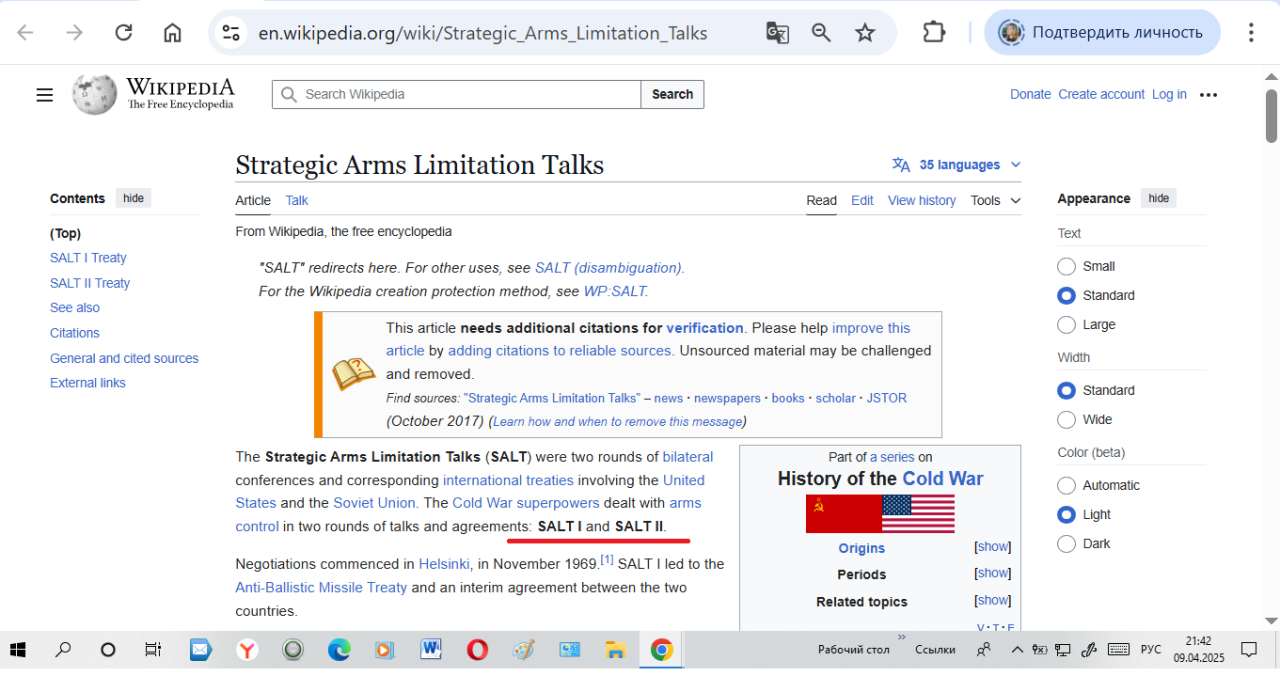The width and height of the screenshot is (1280, 676).
Task: Show the Origins section in Cold War box
Action: coord(992,547)
